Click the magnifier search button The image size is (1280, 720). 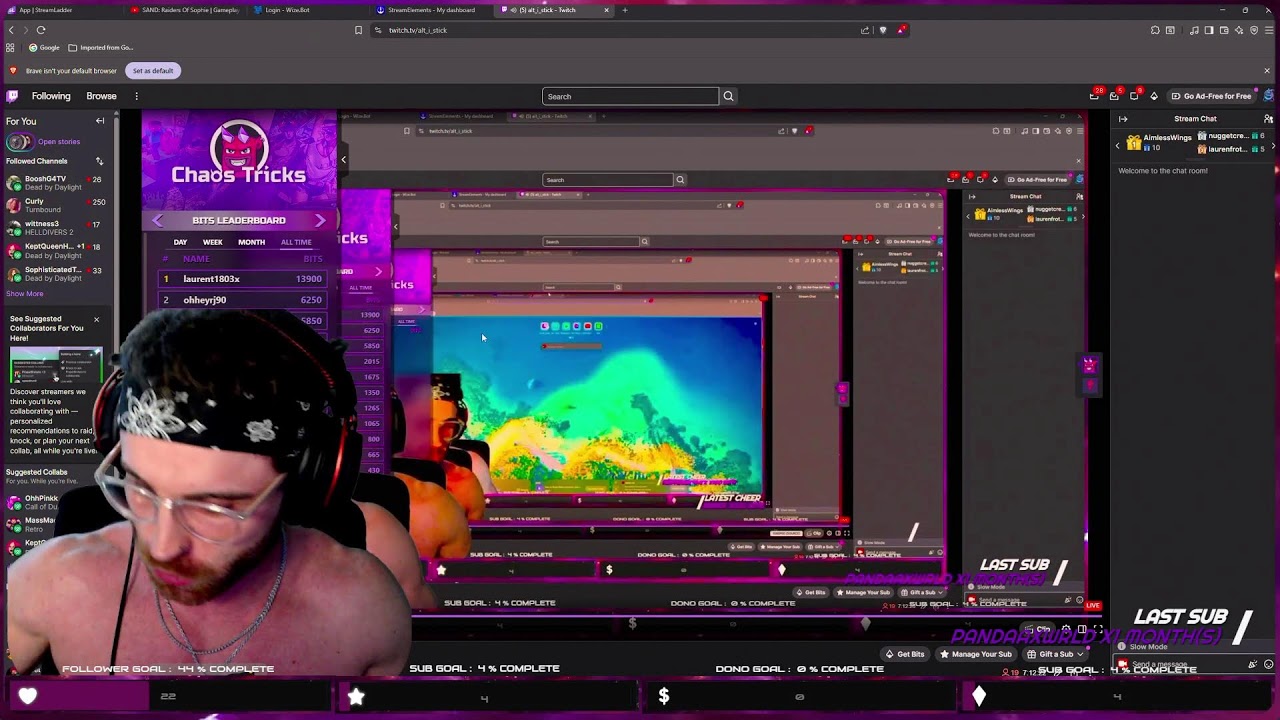coord(728,96)
